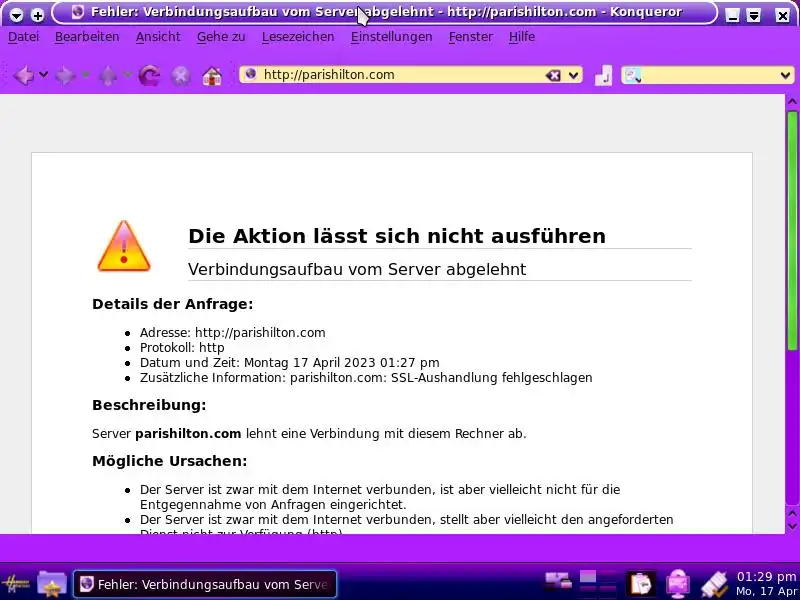Open the starred folder icon in the taskbar
Image resolution: width=800 pixels, height=600 pixels.
click(x=52, y=584)
